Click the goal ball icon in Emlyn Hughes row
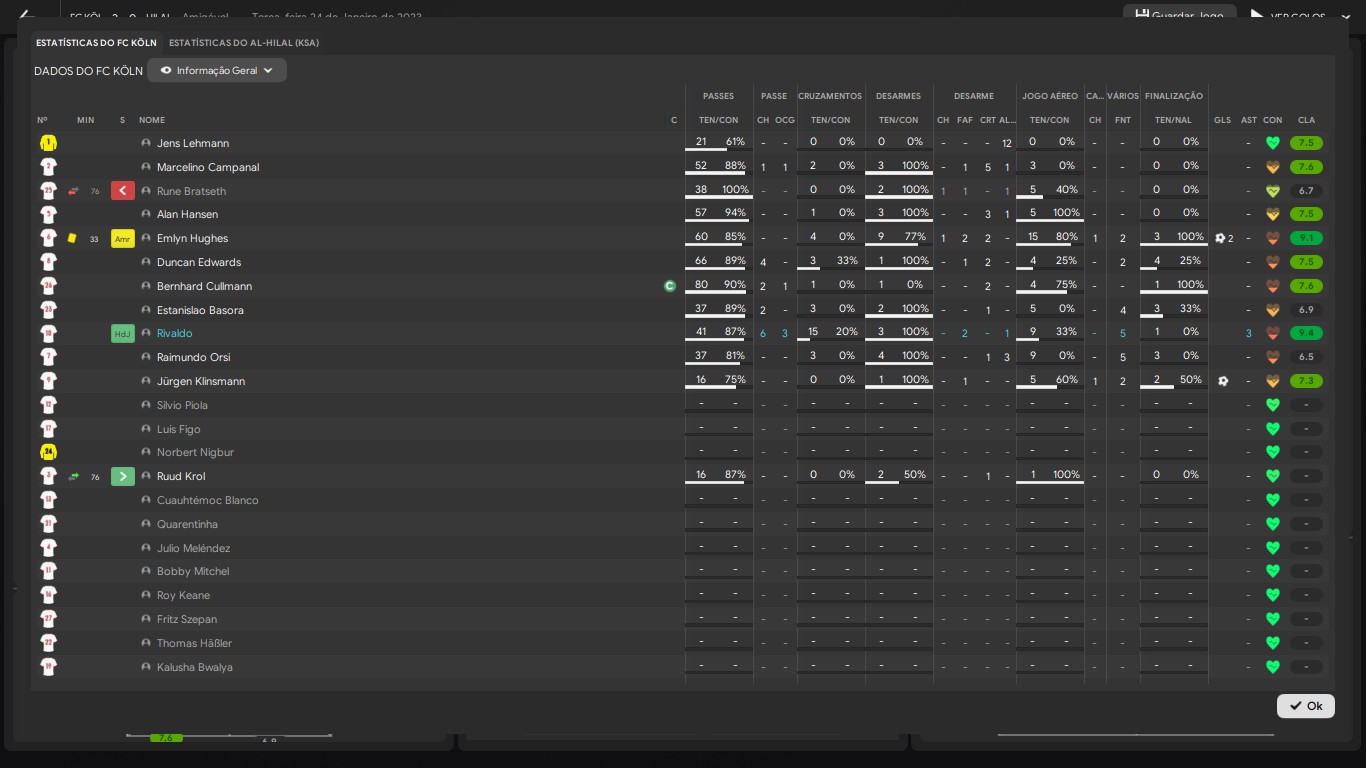Image resolution: width=1366 pixels, height=768 pixels. click(1220, 238)
